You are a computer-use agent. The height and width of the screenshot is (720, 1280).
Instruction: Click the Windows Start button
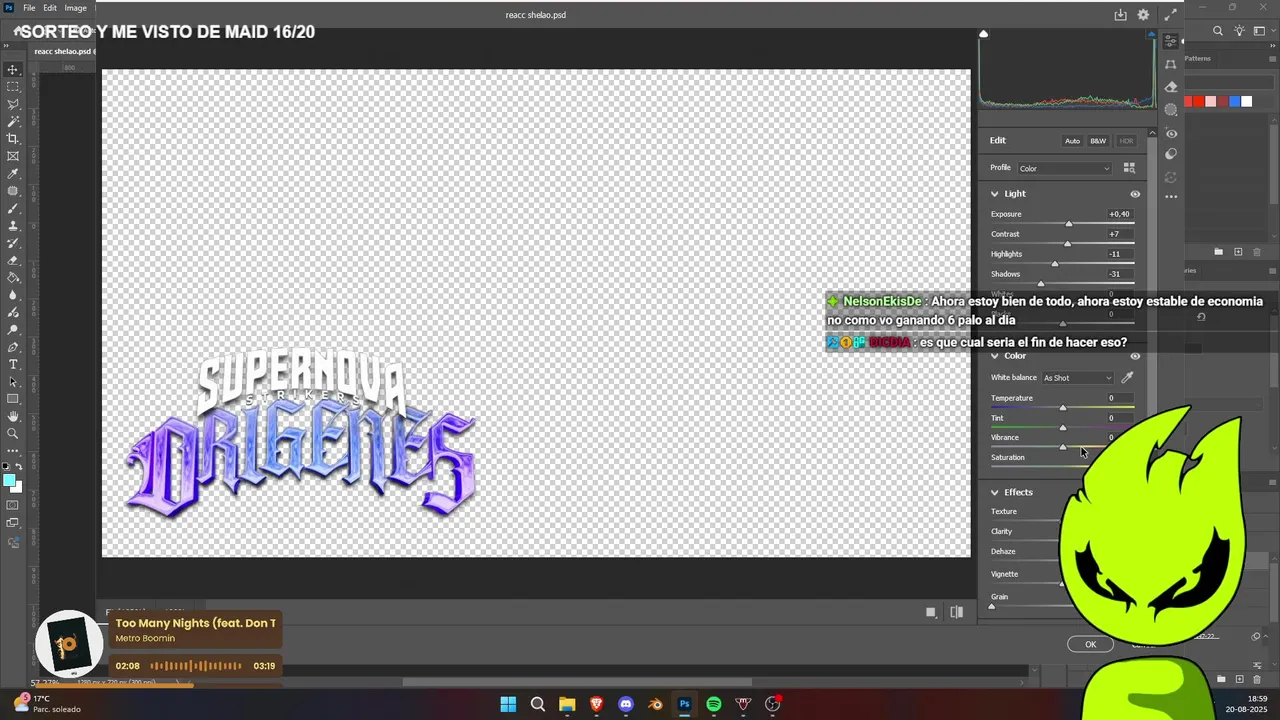tap(508, 704)
